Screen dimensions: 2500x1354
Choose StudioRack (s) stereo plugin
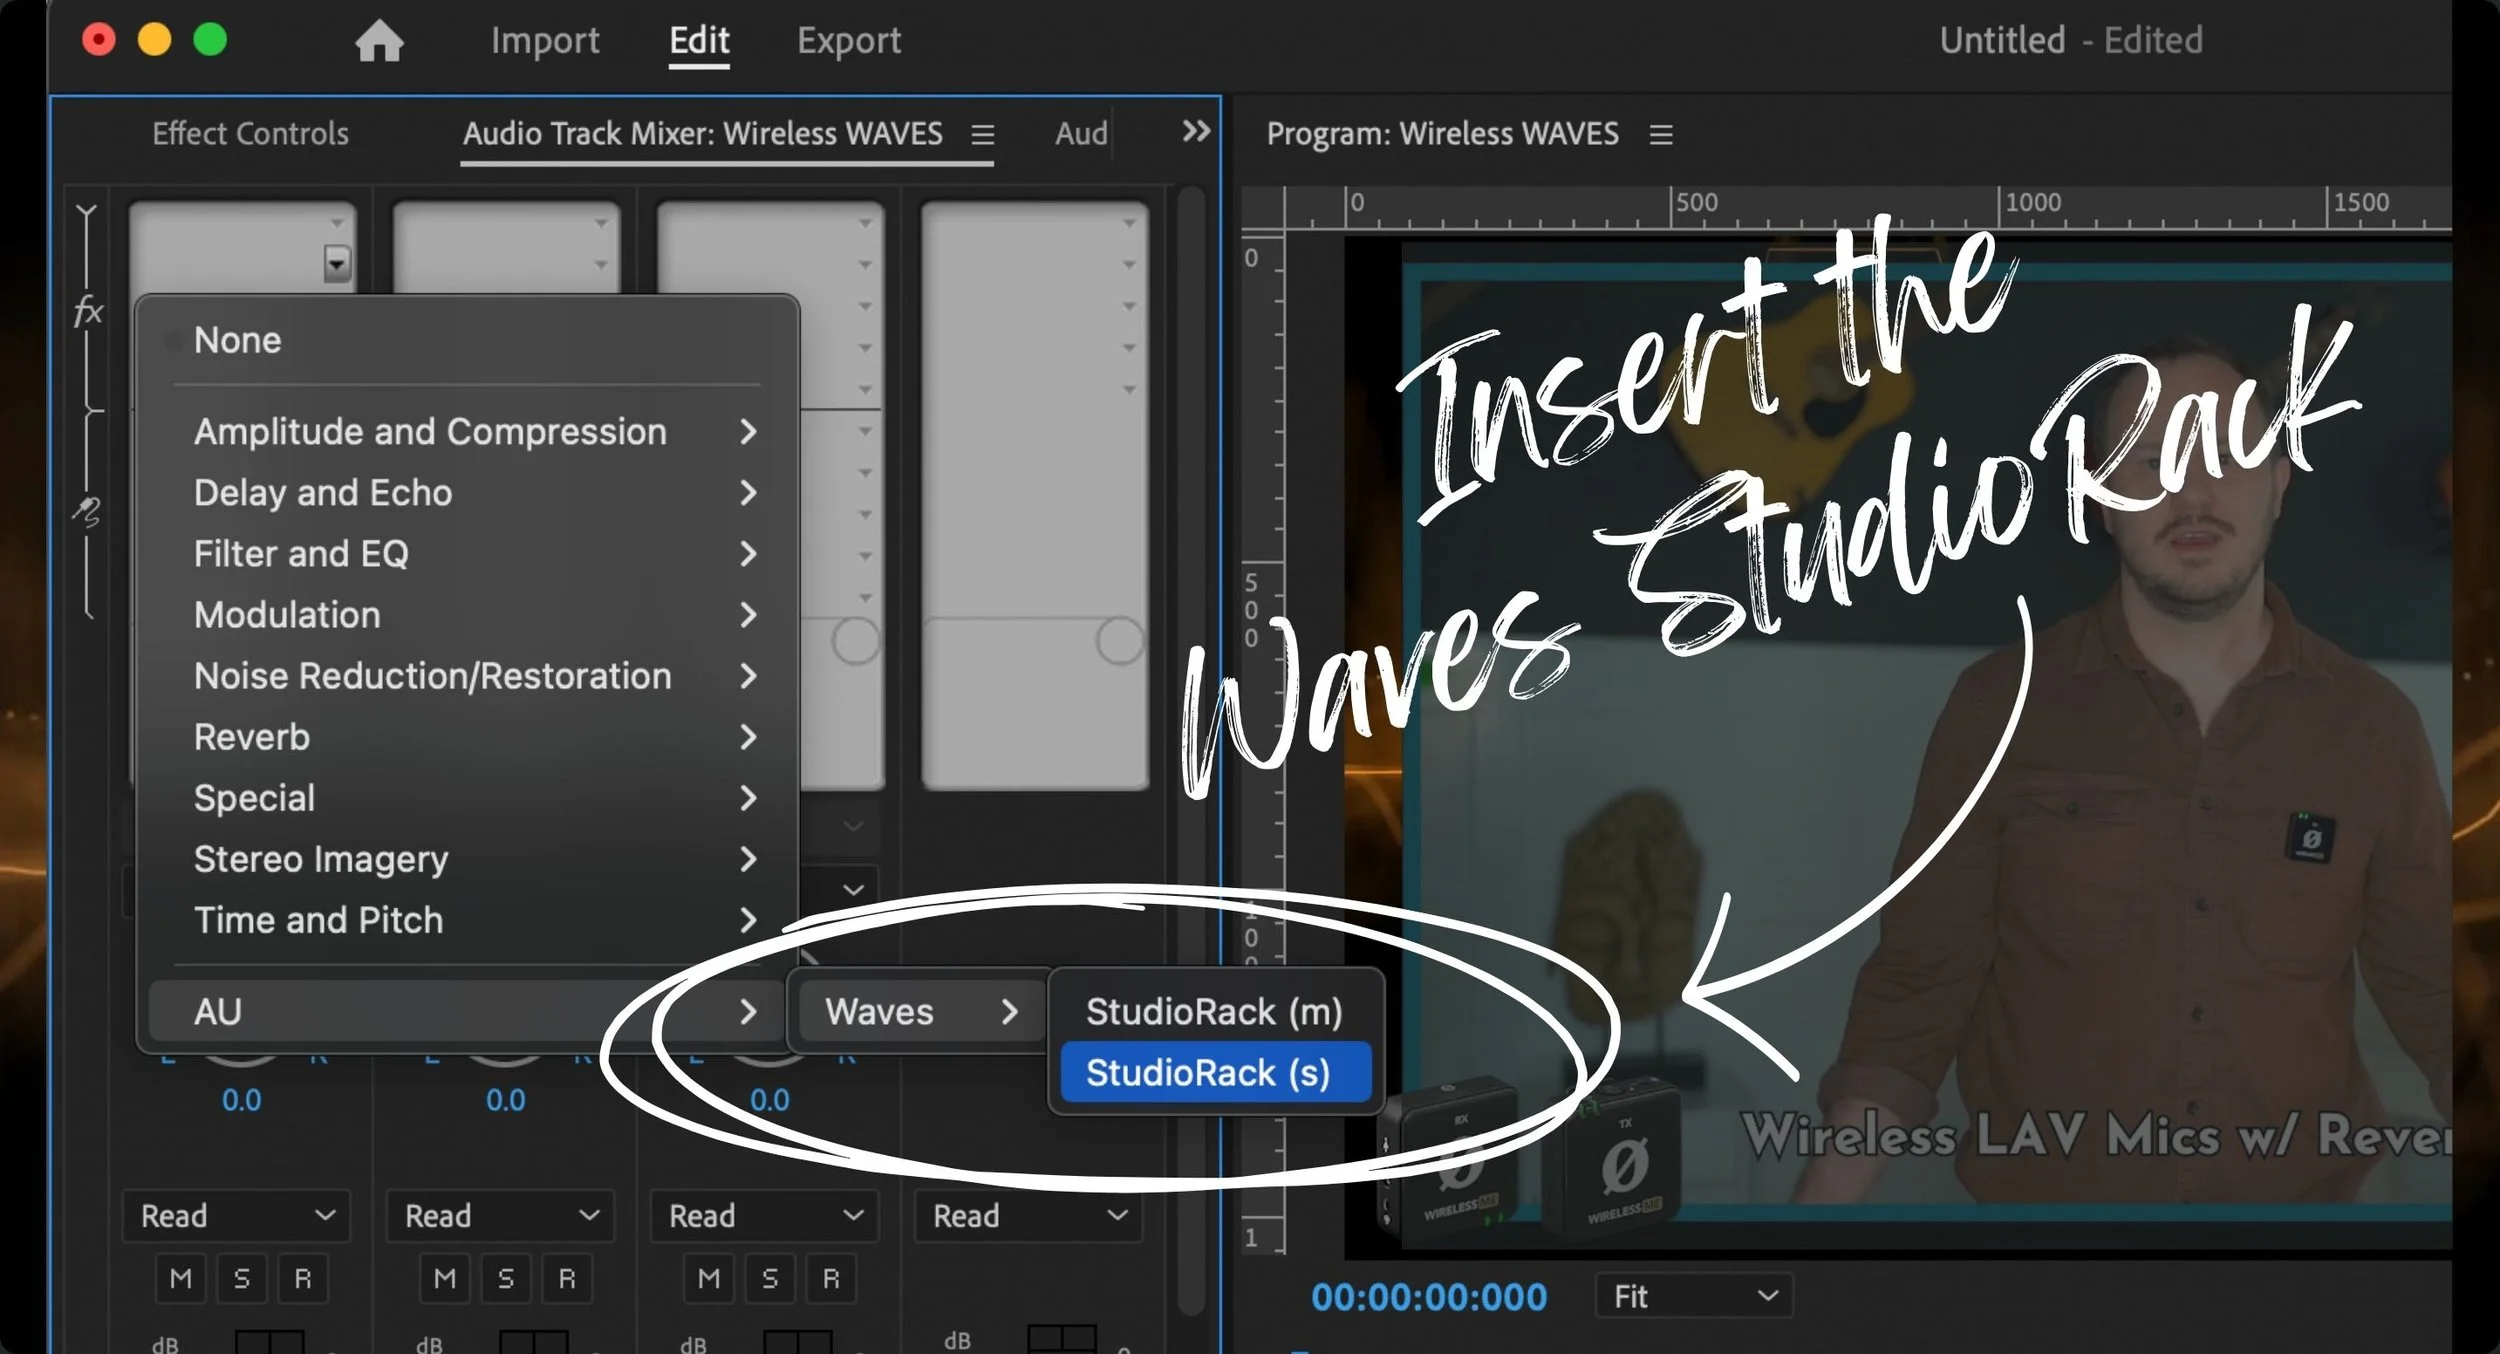click(x=1215, y=1073)
